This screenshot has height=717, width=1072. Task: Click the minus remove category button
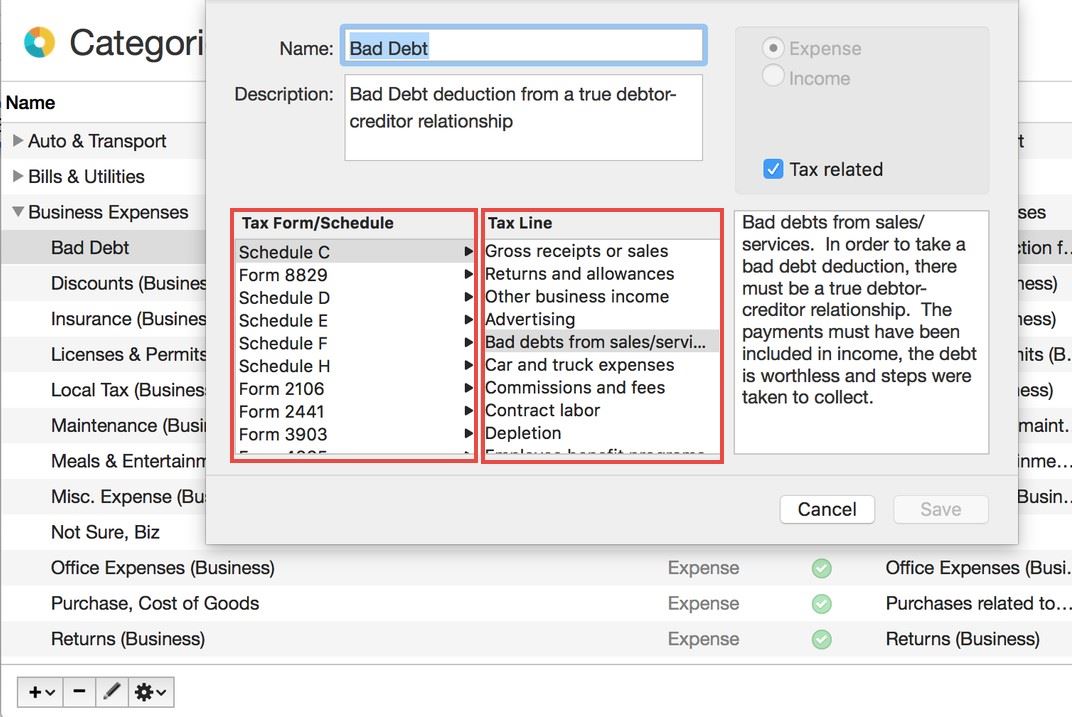(79, 691)
